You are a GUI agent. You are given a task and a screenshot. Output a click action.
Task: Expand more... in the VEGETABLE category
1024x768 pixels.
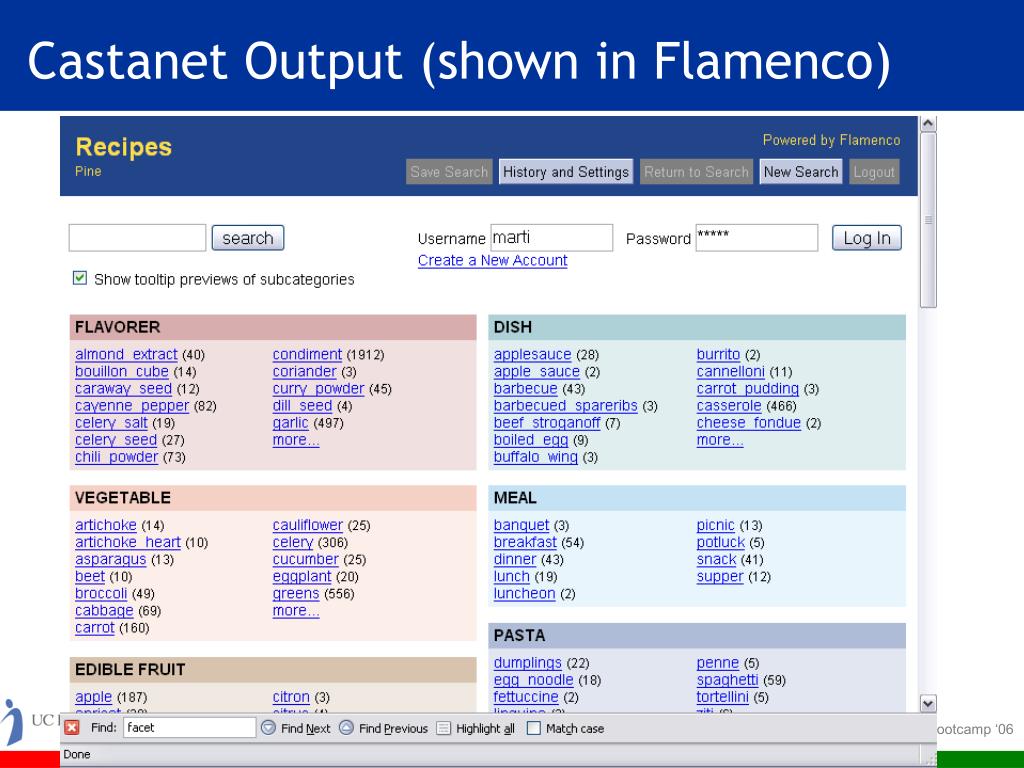point(296,611)
